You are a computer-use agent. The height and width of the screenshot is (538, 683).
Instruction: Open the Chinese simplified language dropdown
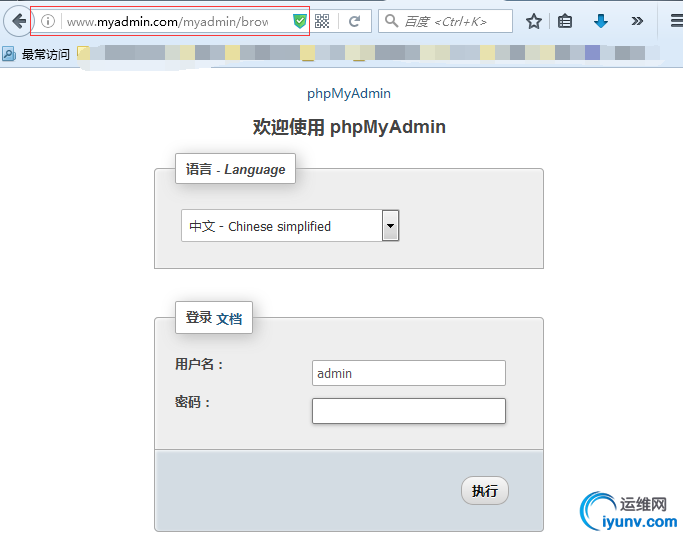point(290,226)
